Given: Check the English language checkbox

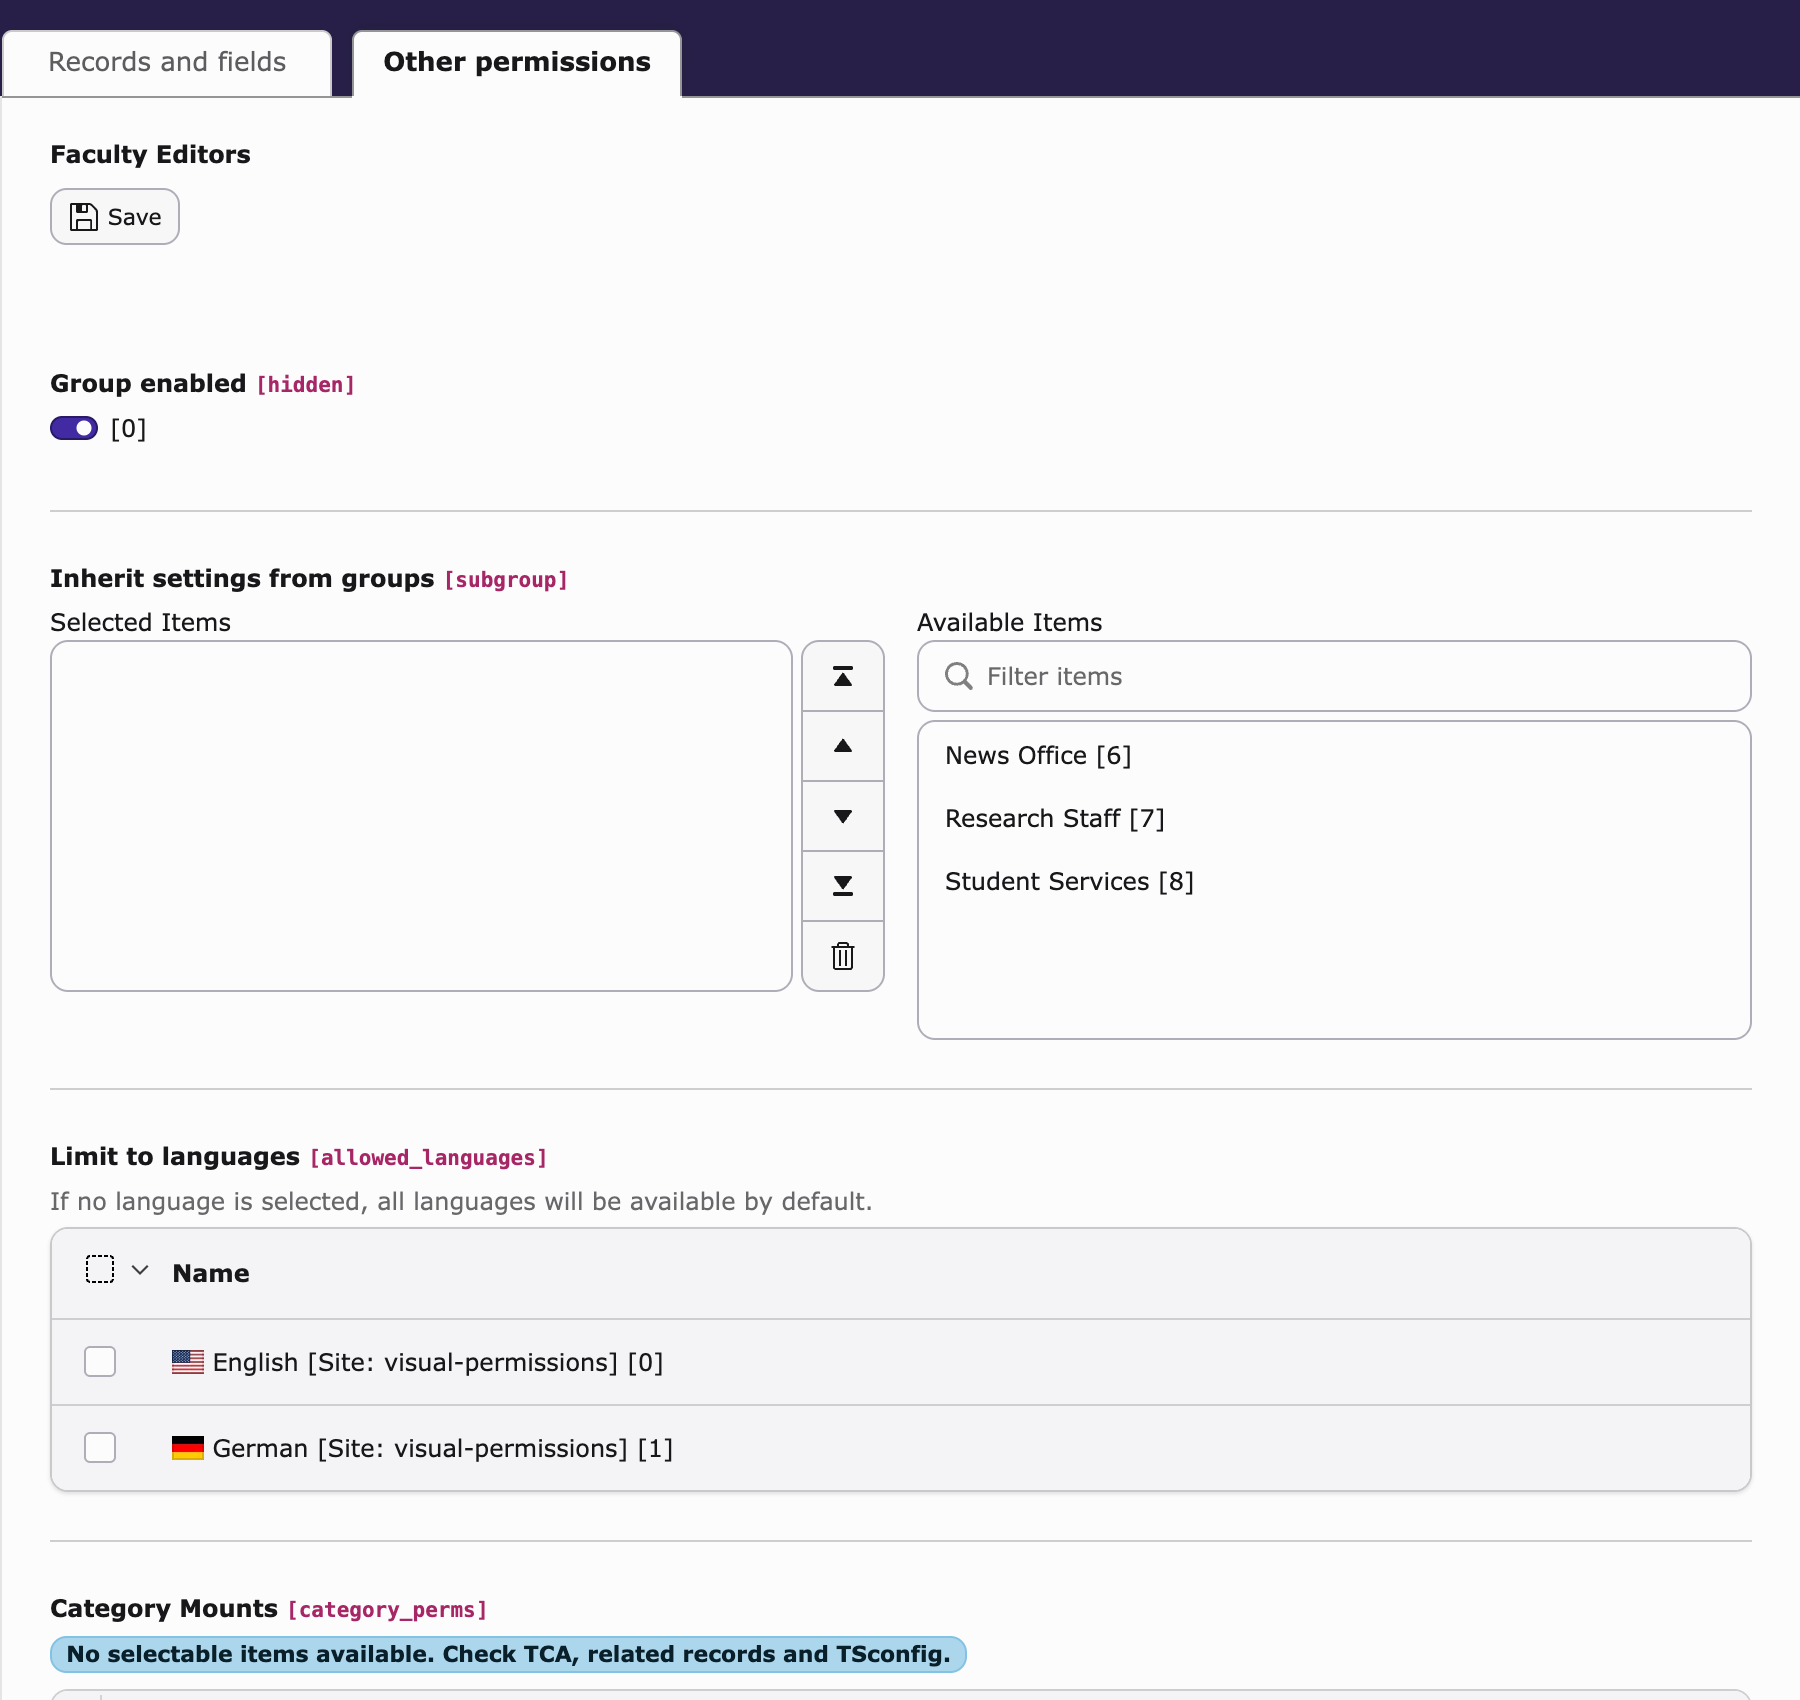Looking at the screenshot, I should (x=100, y=1362).
